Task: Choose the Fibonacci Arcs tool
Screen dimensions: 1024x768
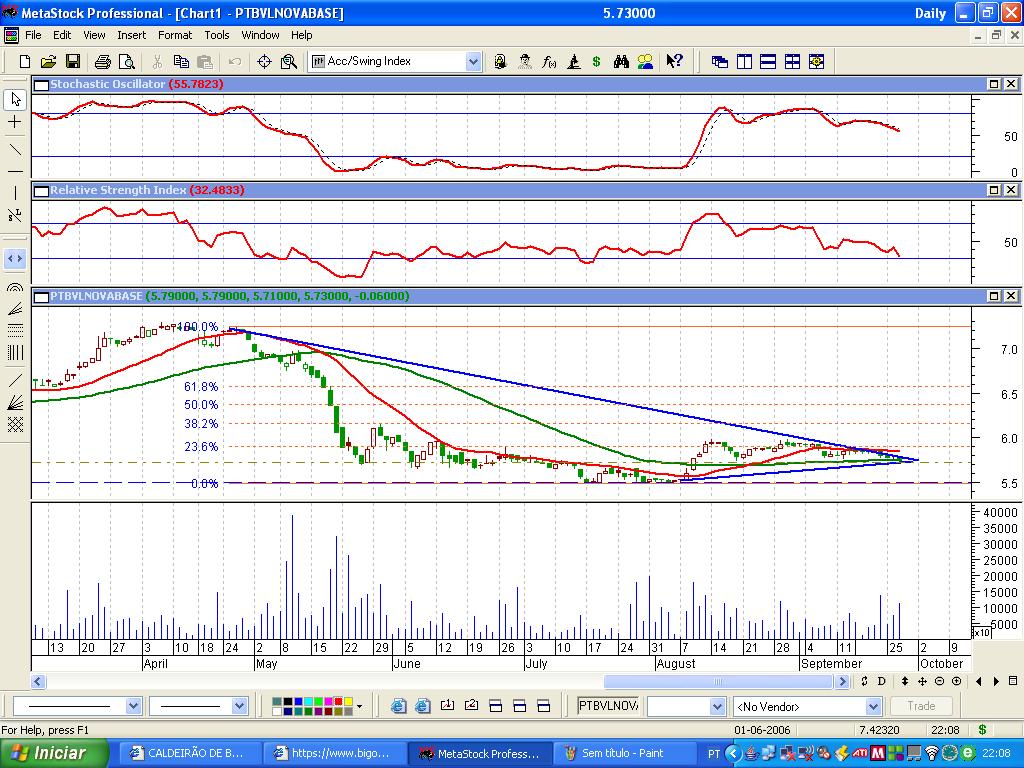Action: click(x=15, y=288)
